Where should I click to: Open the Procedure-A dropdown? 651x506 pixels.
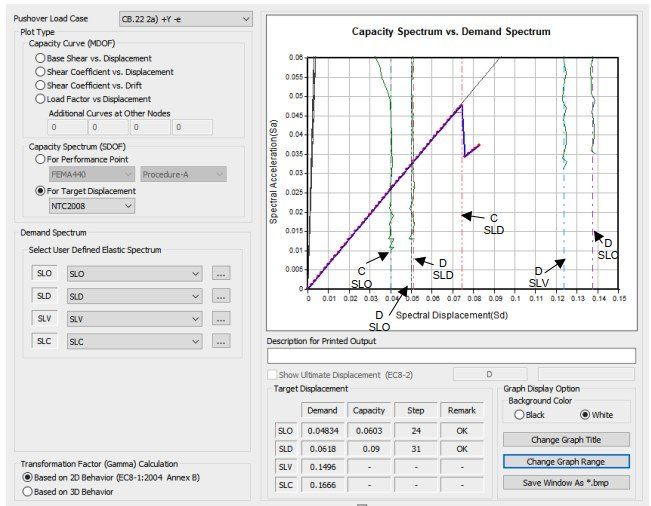click(184, 174)
